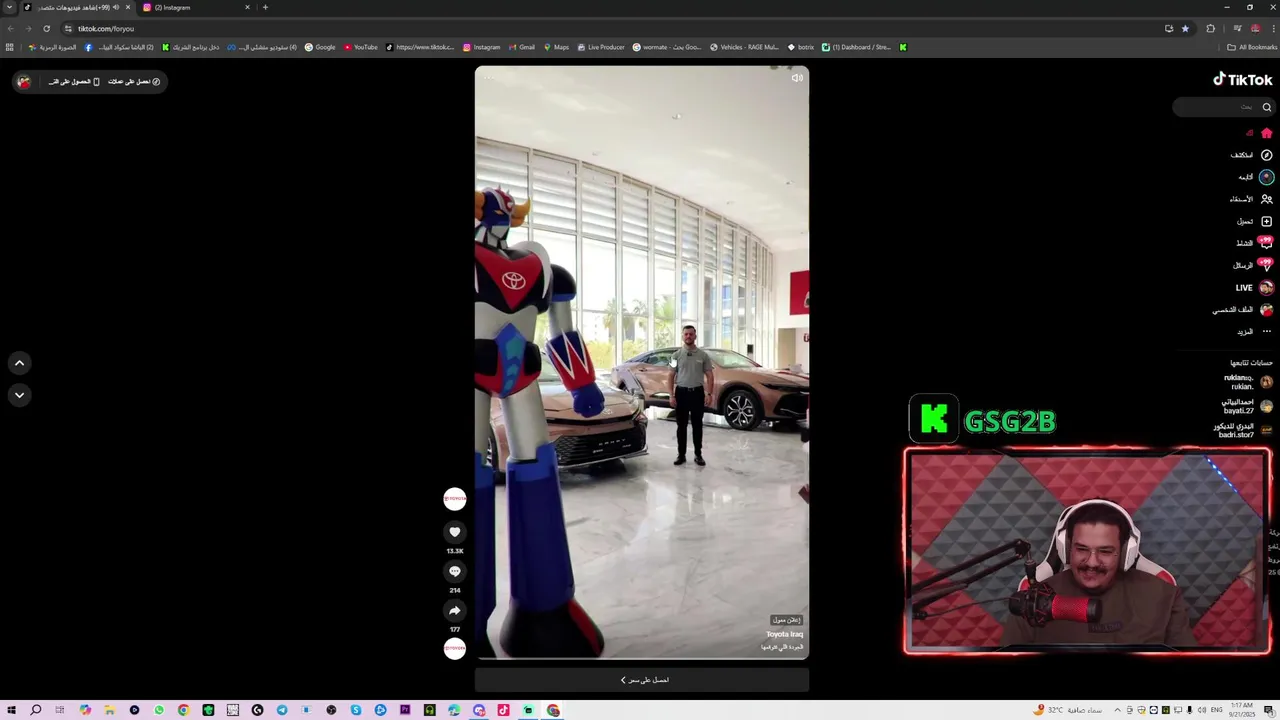This screenshot has height=720, width=1280.
Task: Click the get coins button
Action: [134, 82]
